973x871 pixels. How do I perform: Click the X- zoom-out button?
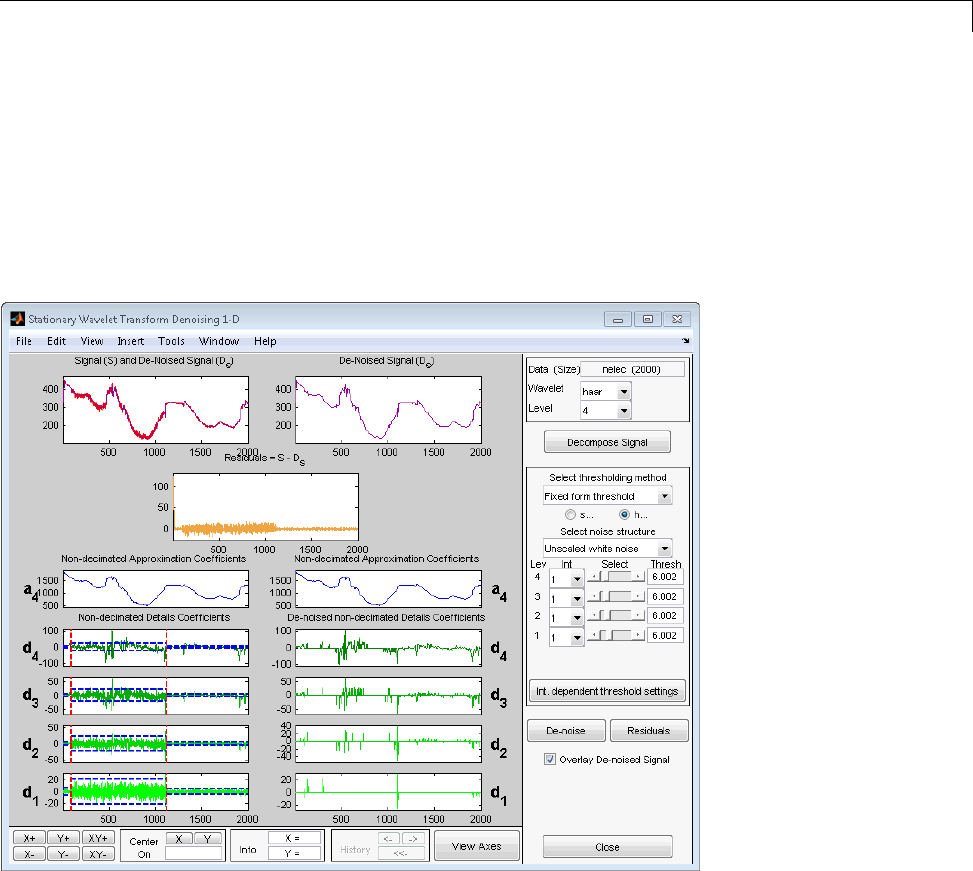point(30,854)
